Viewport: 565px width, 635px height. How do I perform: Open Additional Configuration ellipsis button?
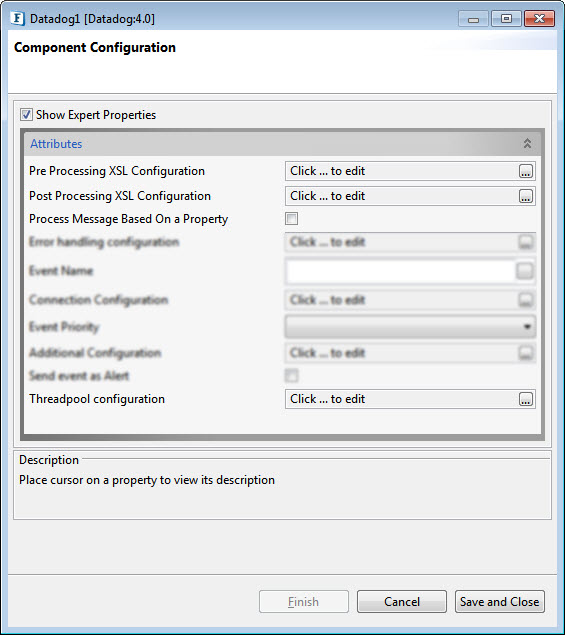526,353
